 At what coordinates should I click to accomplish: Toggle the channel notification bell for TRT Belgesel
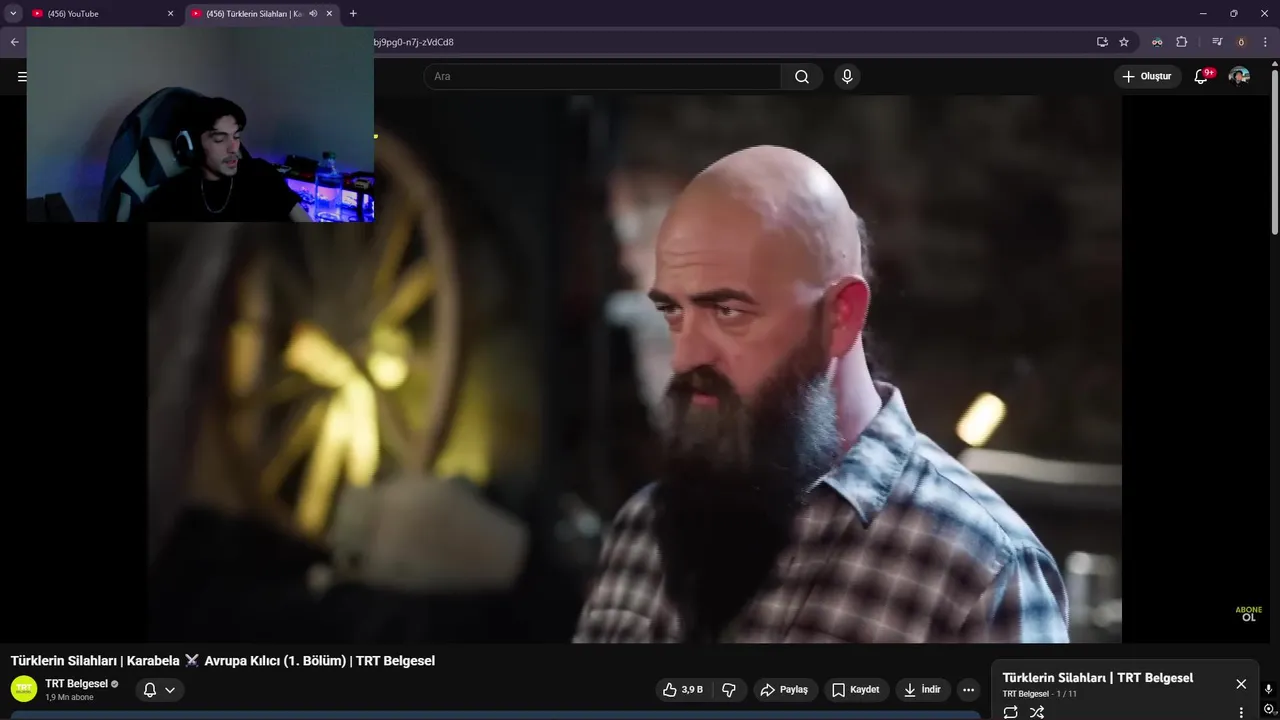150,690
